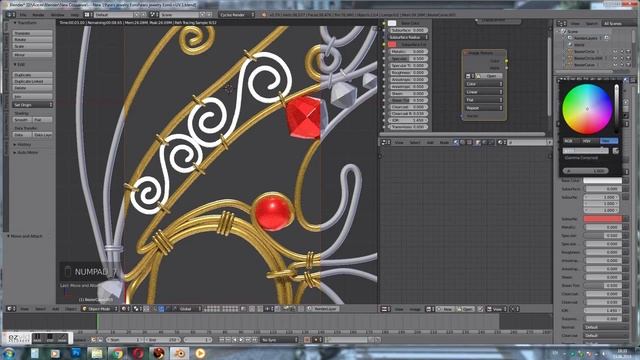This screenshot has height=360, width=640.
Task: Click the Windows Start button
Action: point(9,353)
